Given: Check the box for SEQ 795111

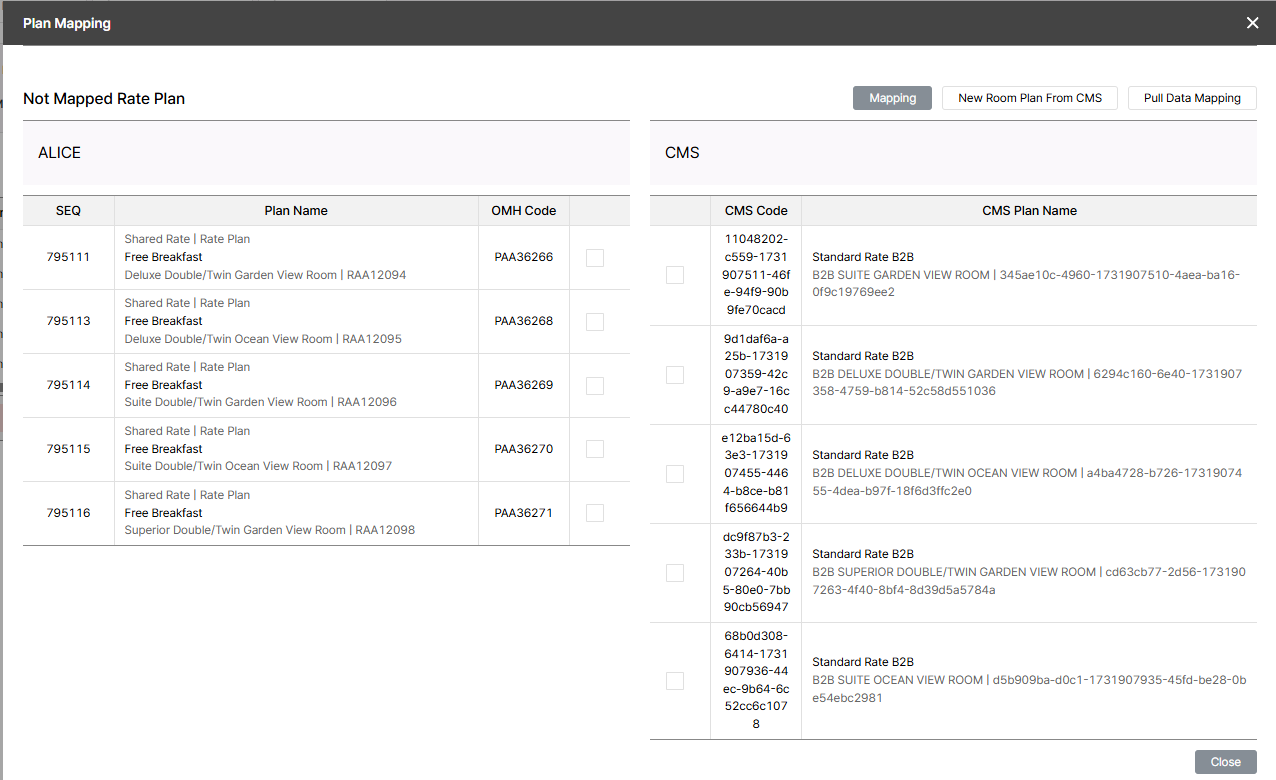Looking at the screenshot, I should tap(595, 257).
